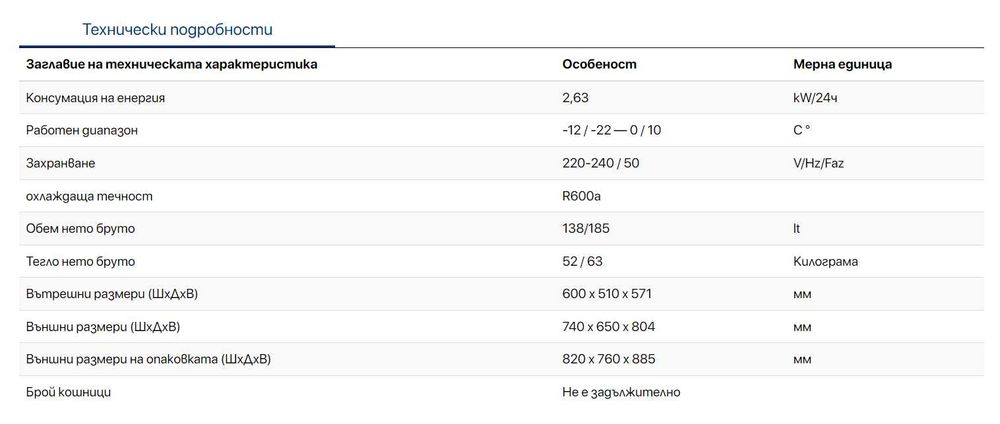Select the 820 x 760 x 885 packaging dimensions
The height and width of the screenshot is (424, 1000).
click(x=609, y=360)
